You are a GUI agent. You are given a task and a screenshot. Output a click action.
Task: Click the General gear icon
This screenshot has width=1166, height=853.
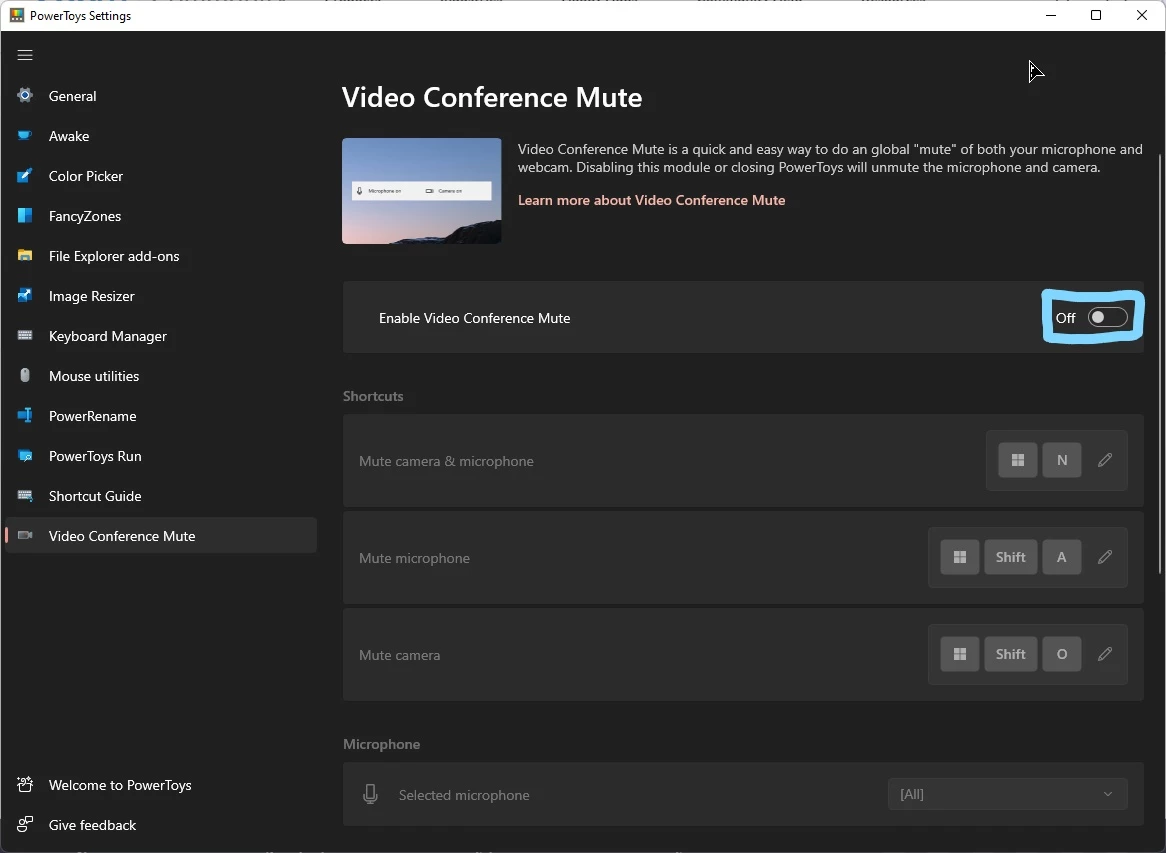25,95
